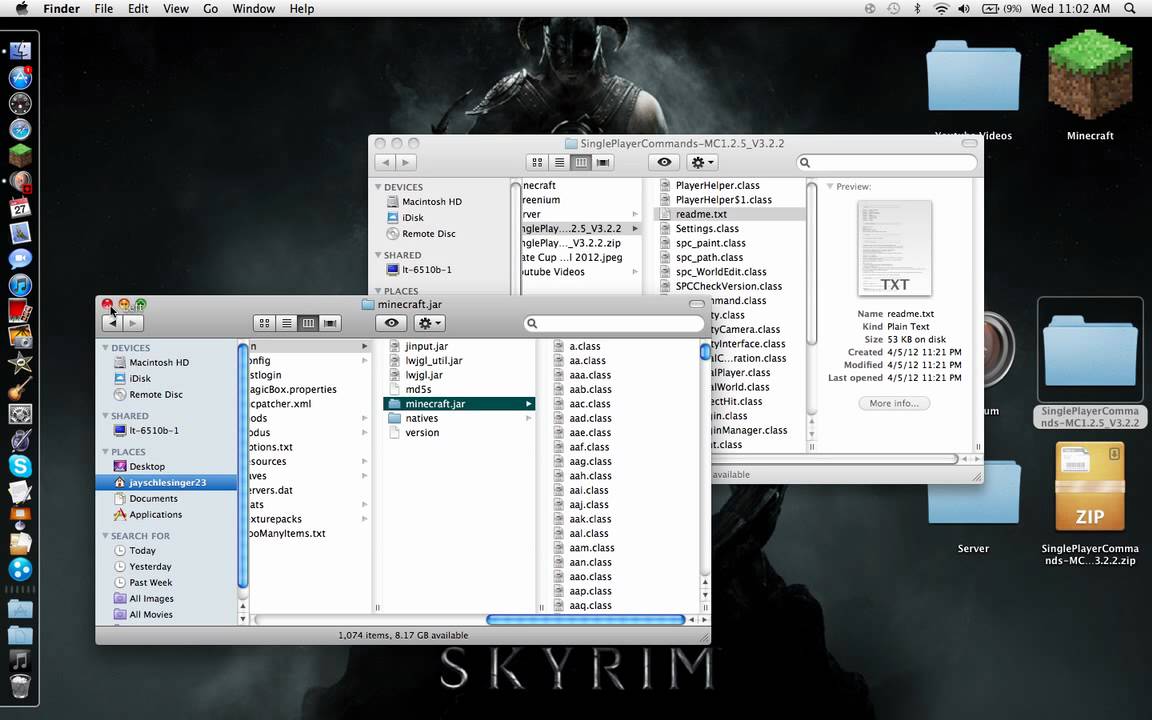Open Skype from the dock

click(20, 466)
